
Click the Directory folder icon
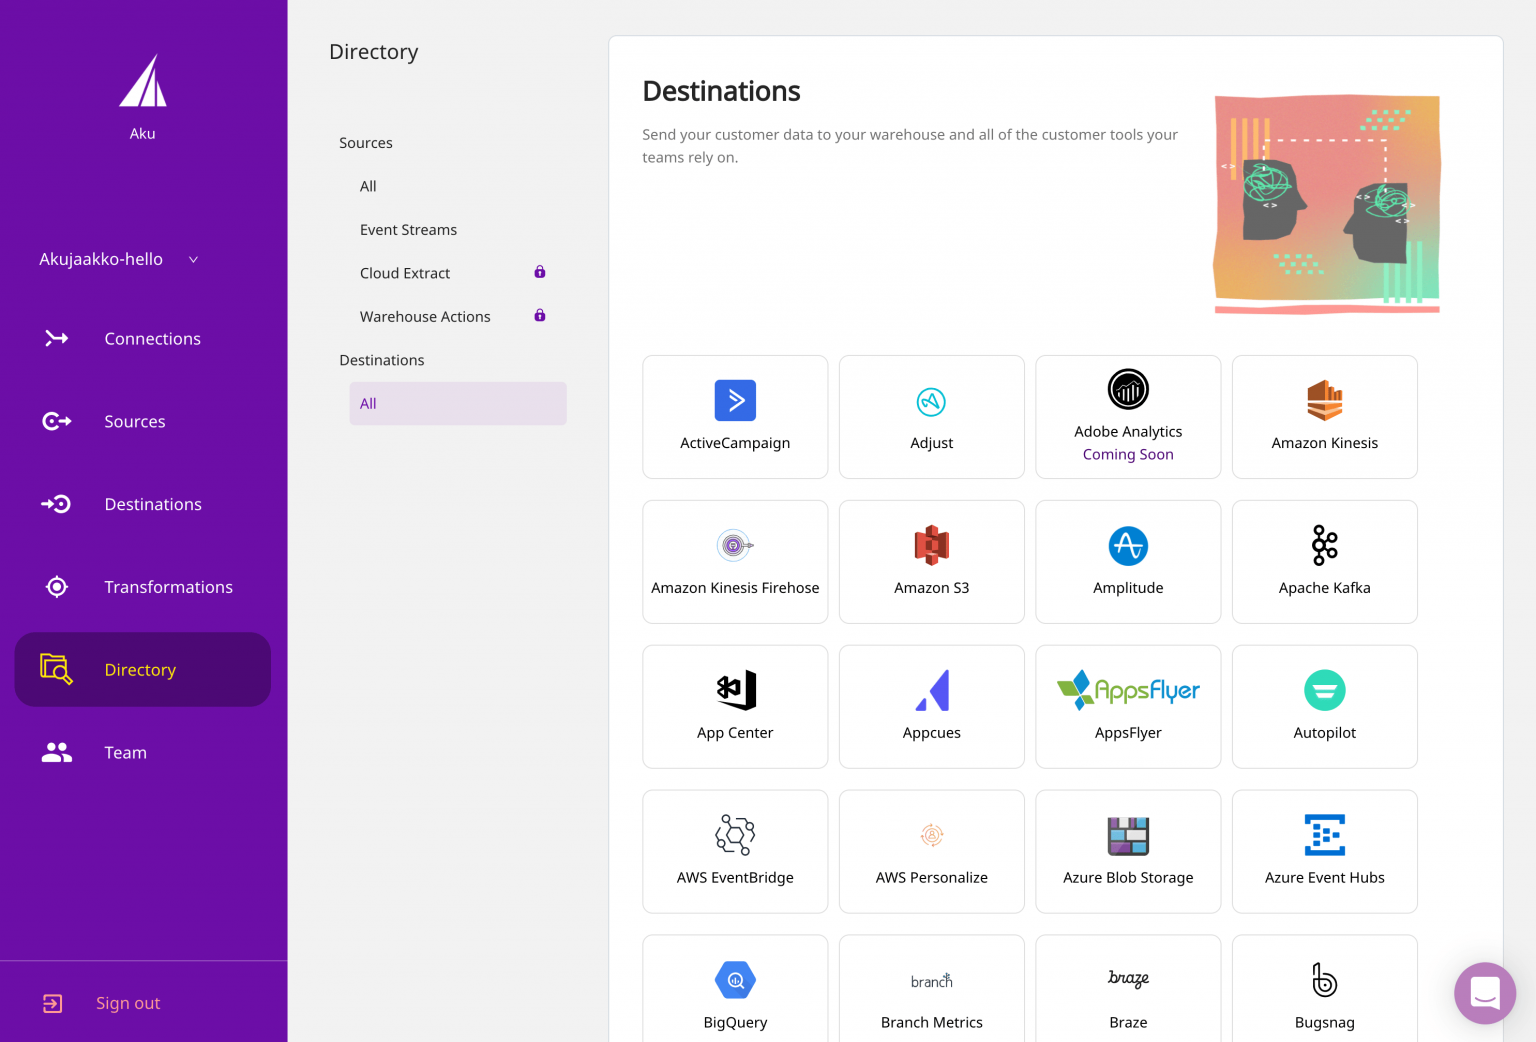[56, 669]
